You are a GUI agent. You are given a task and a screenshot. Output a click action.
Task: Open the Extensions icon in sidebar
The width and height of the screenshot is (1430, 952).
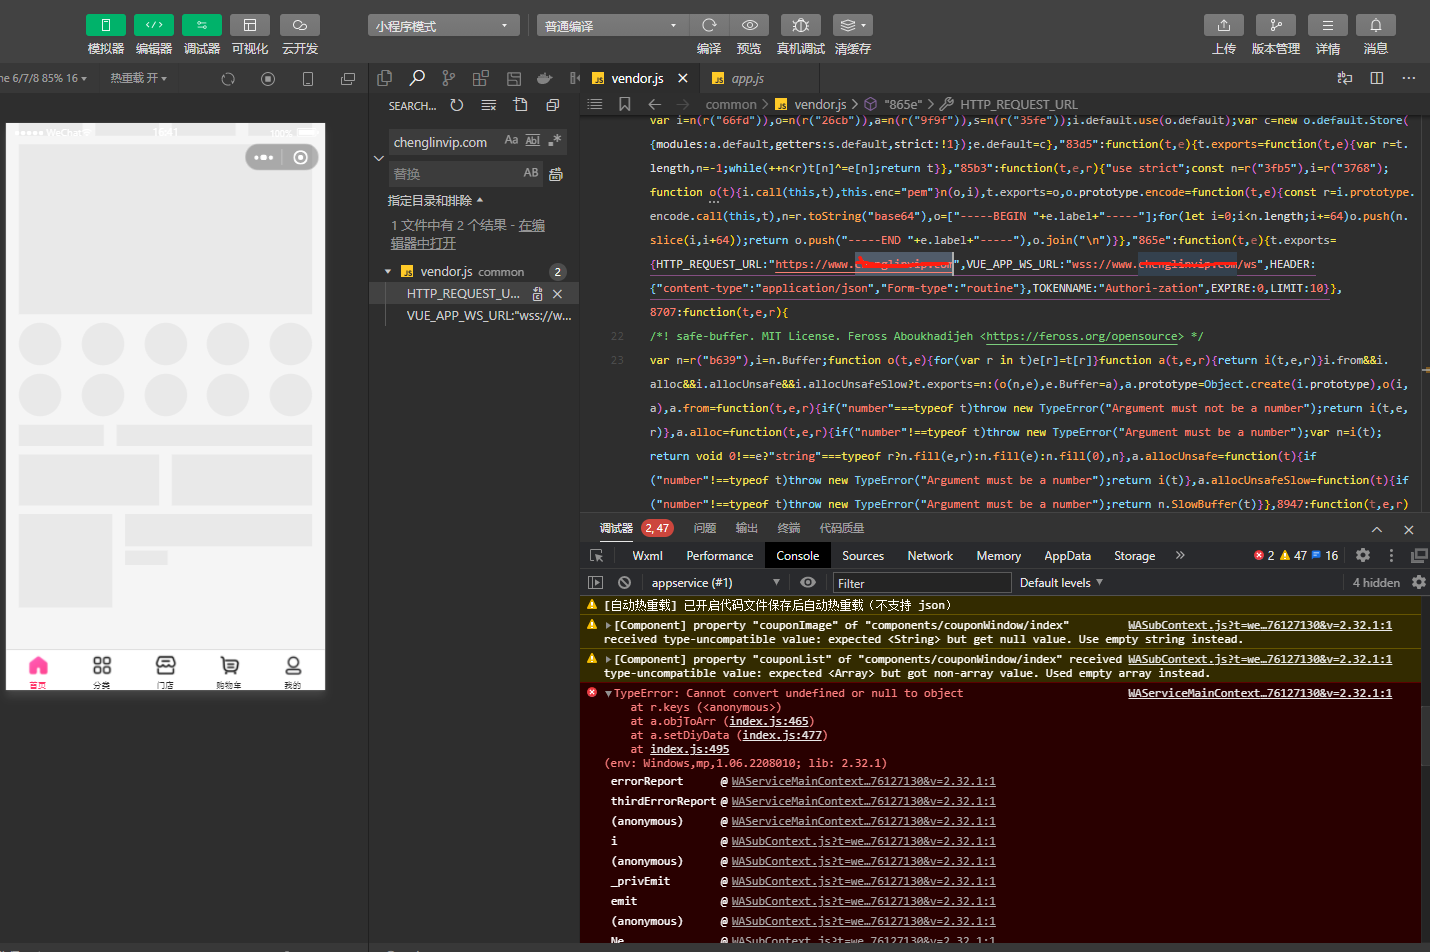(481, 78)
